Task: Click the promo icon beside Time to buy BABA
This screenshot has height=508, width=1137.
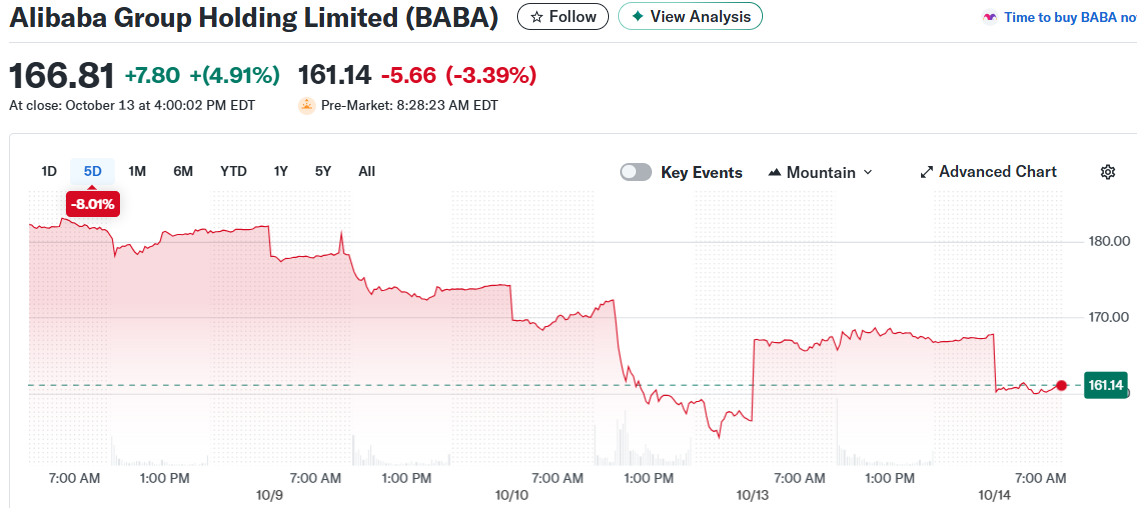Action: [x=990, y=18]
